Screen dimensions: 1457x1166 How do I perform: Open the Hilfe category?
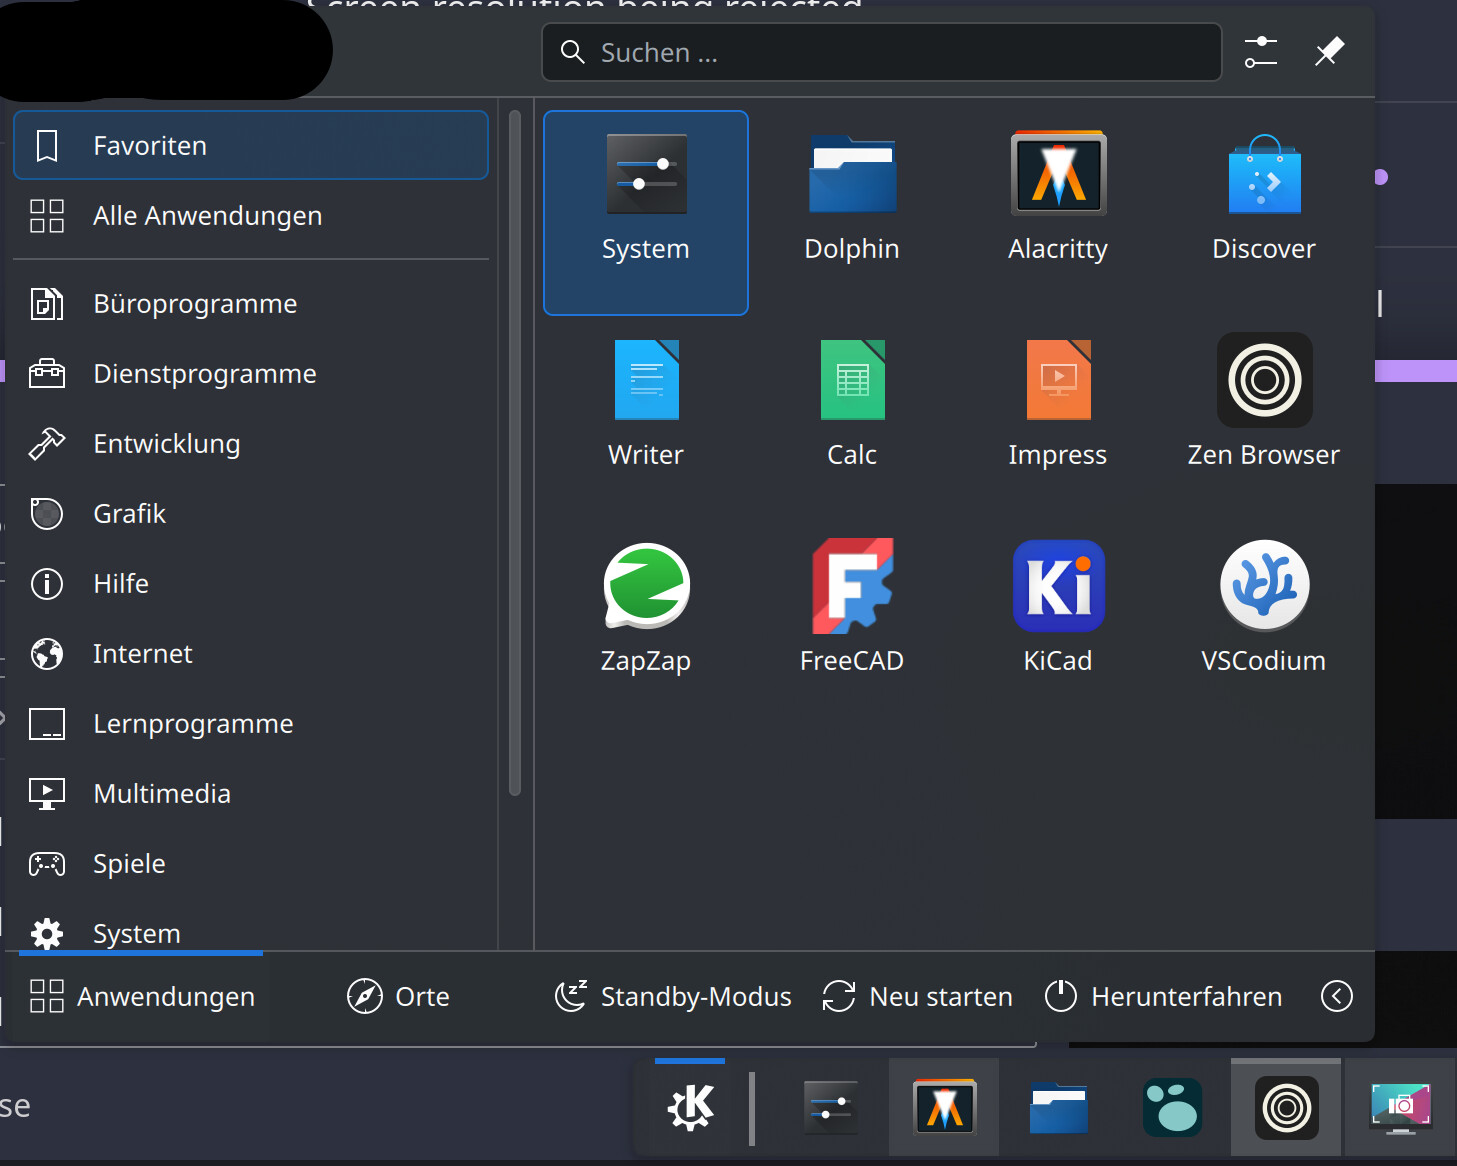click(x=251, y=583)
